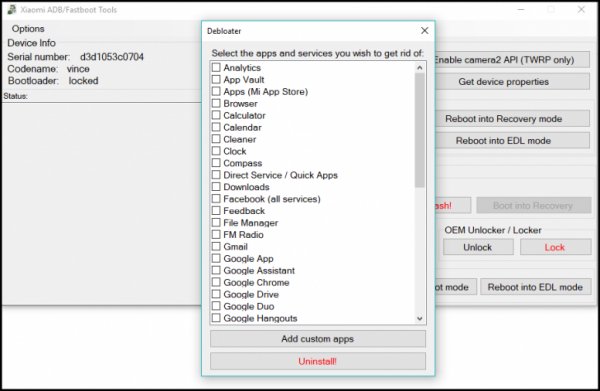The height and width of the screenshot is (391, 600).
Task: Mark the File Manager checkbox
Action: click(x=216, y=222)
